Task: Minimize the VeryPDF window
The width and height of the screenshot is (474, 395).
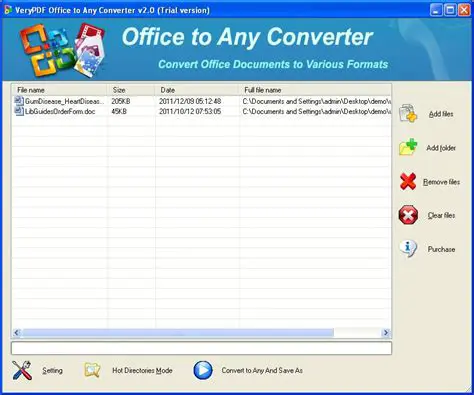Action: 436,10
